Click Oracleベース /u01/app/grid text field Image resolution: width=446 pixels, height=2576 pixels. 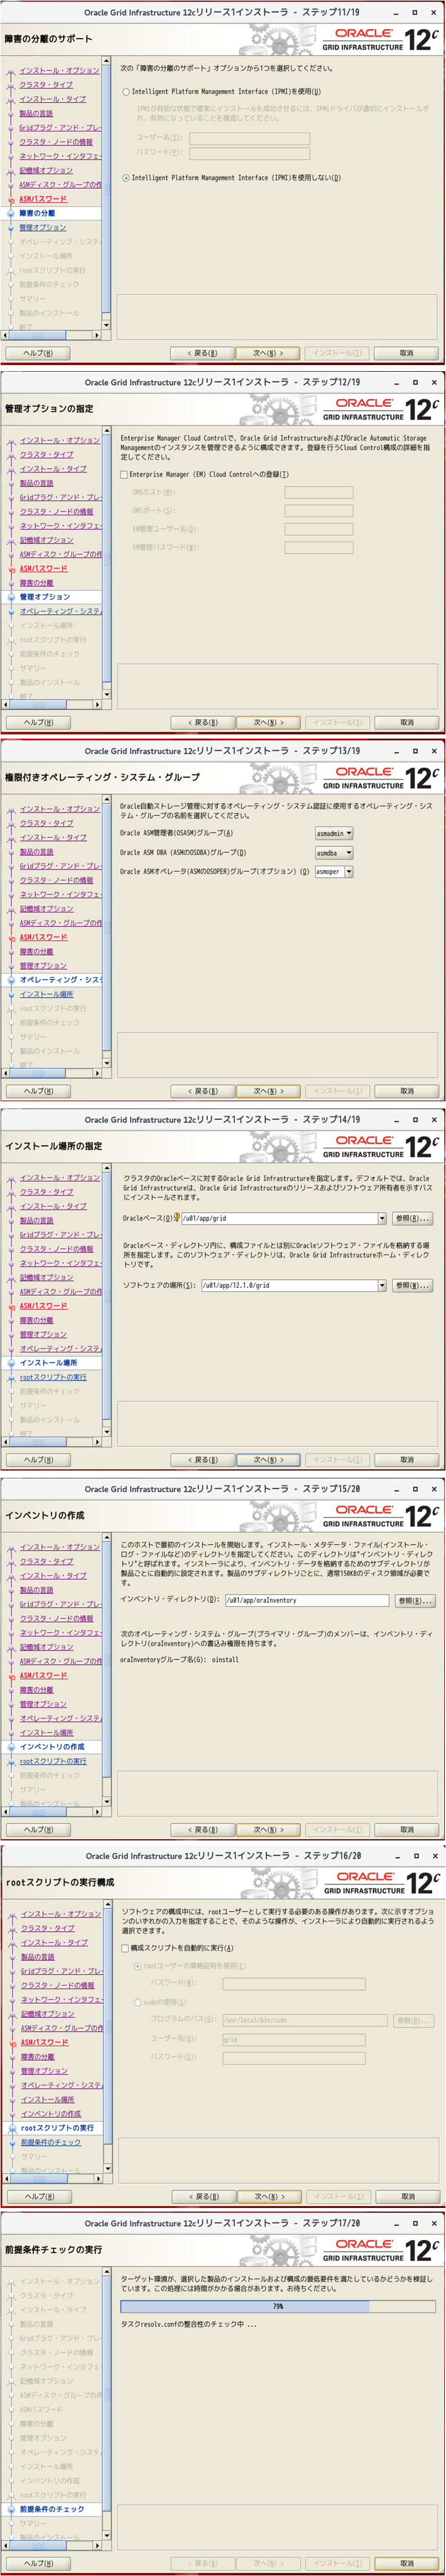(x=279, y=1218)
